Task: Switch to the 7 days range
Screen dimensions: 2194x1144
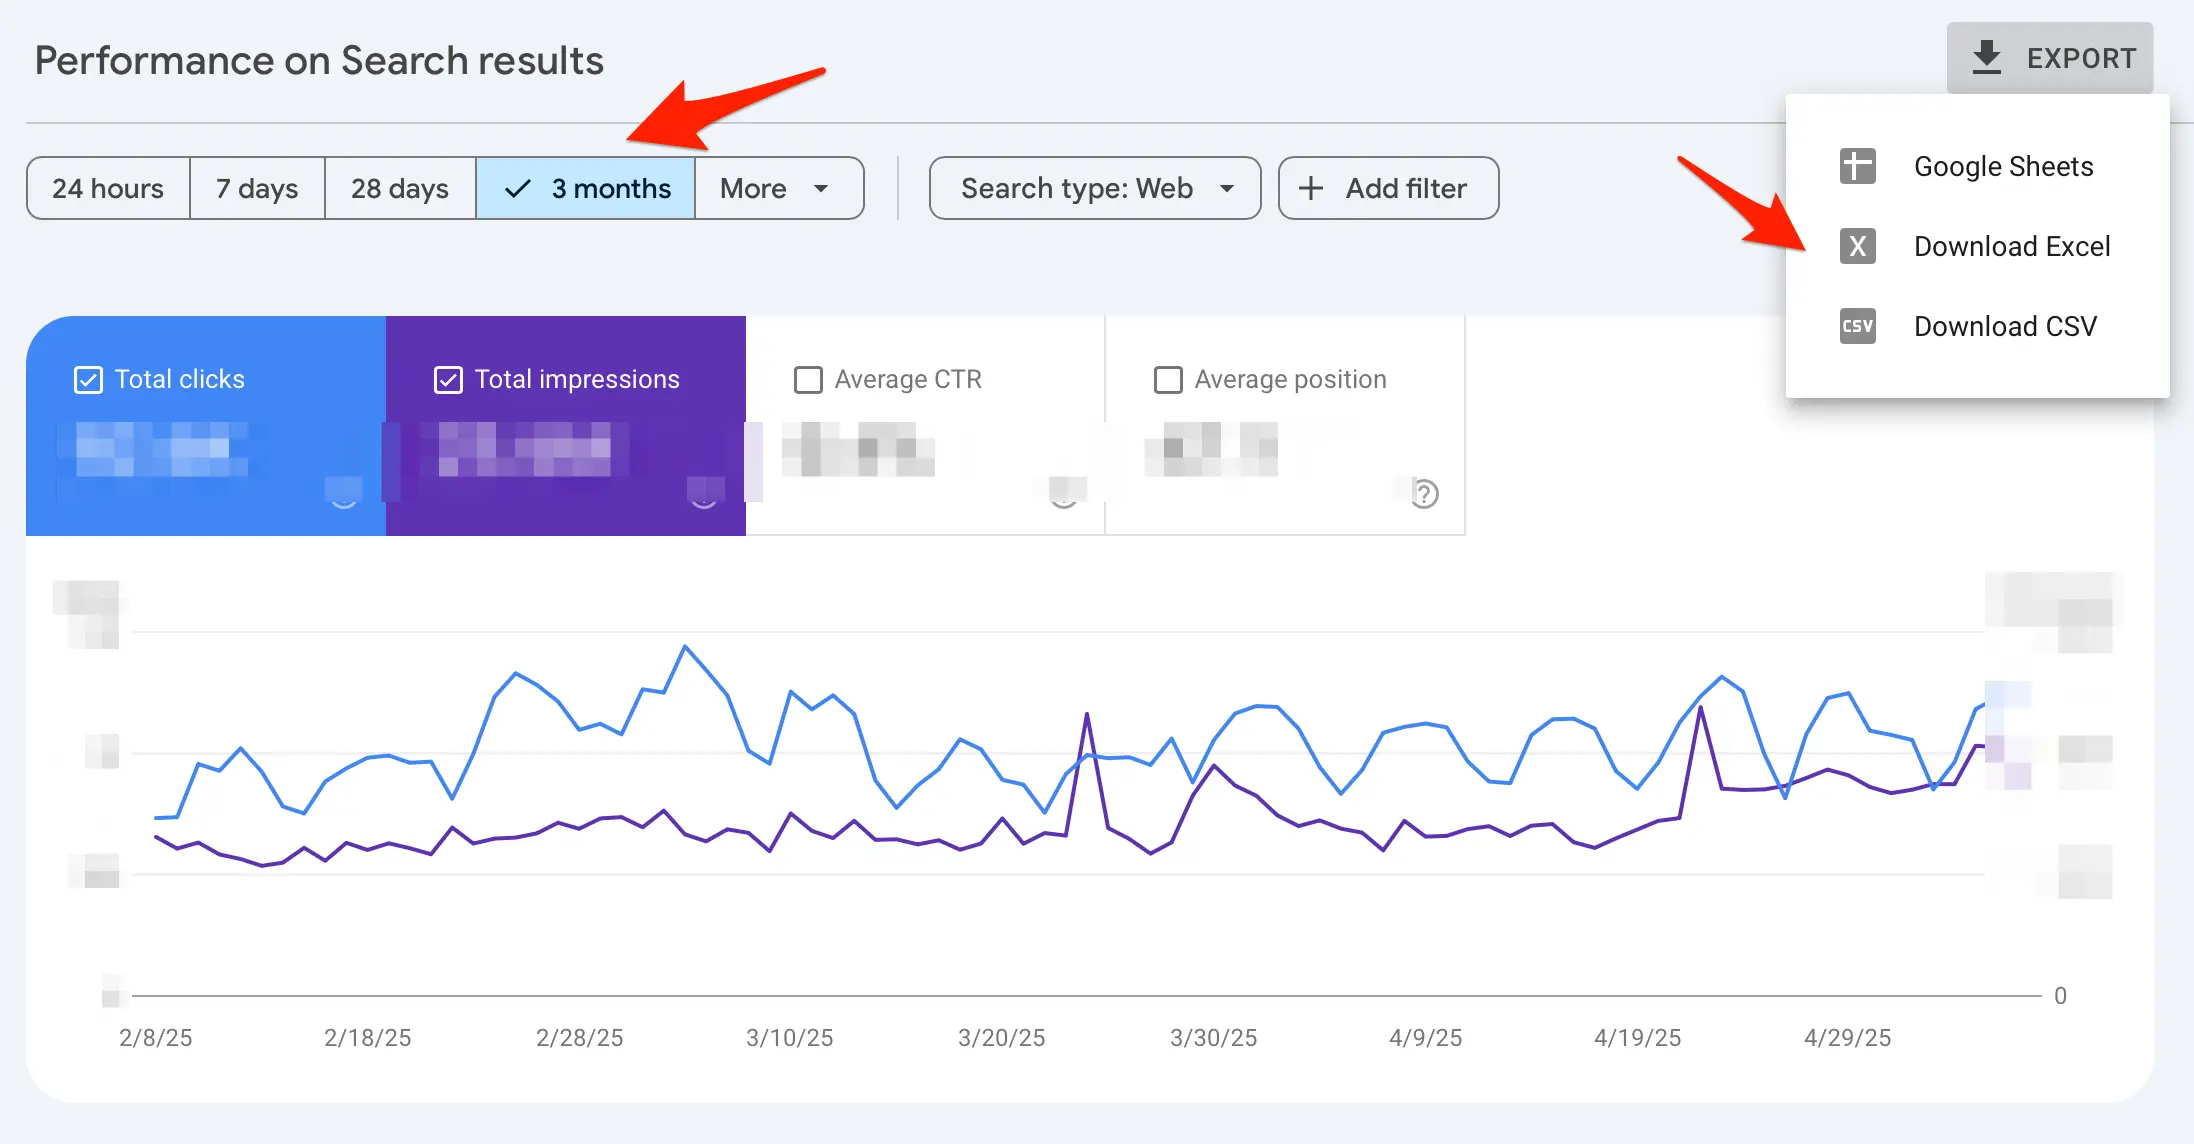Action: pos(257,188)
